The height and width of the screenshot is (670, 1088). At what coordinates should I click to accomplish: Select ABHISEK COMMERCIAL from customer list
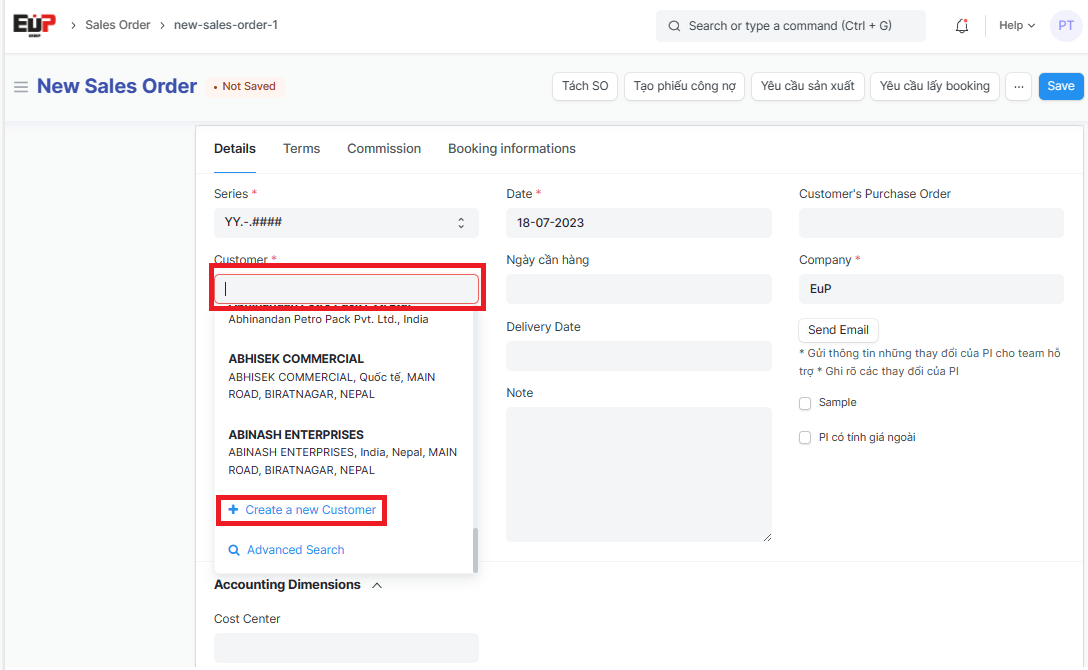[296, 359]
